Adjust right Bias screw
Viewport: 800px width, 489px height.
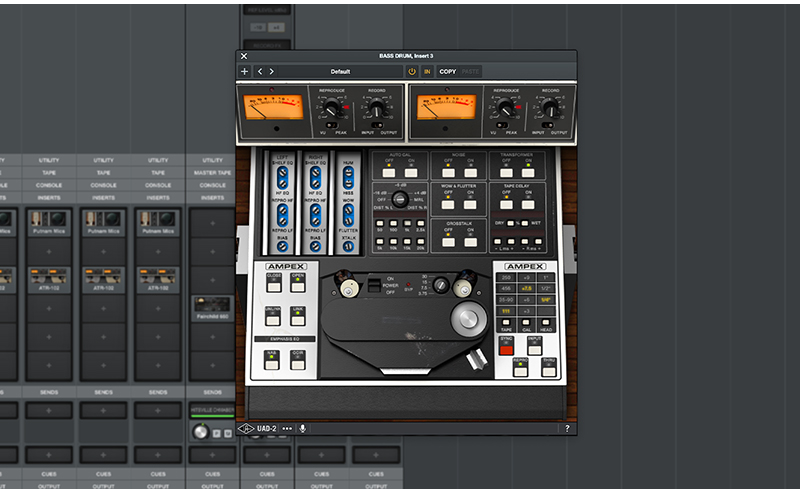click(x=315, y=247)
